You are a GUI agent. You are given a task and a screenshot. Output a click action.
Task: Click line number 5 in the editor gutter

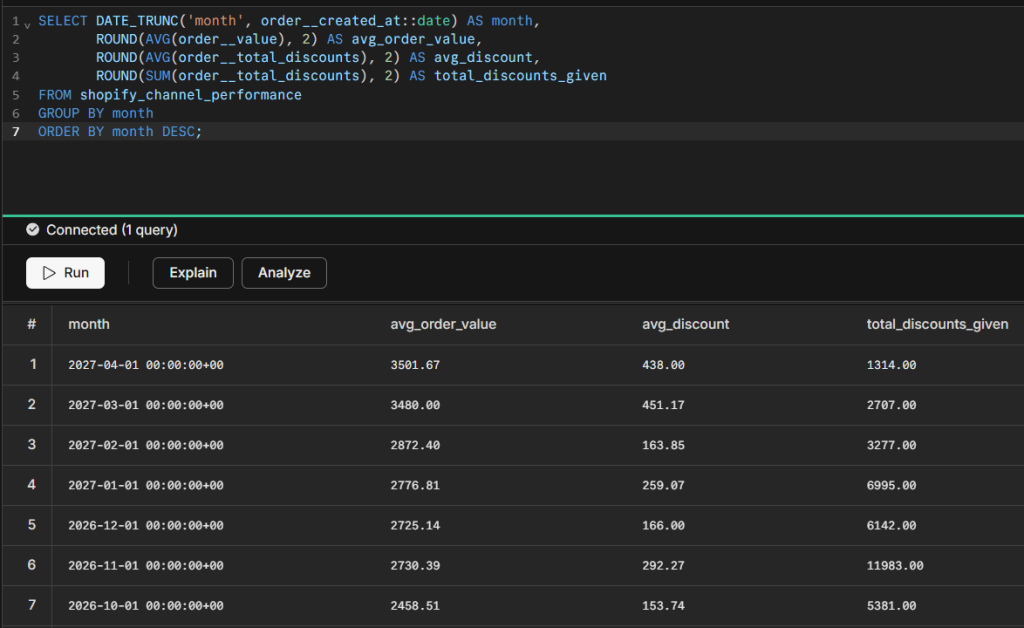16,95
